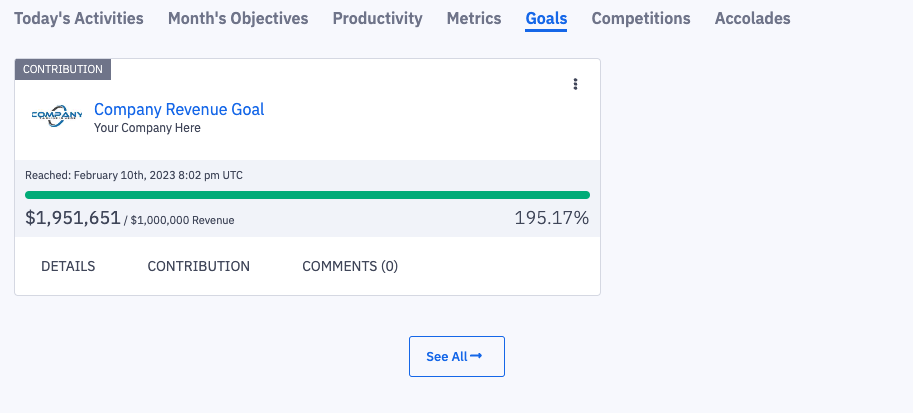The image size is (913, 413).
Task: Click the green revenue progress bar
Action: tap(307, 195)
